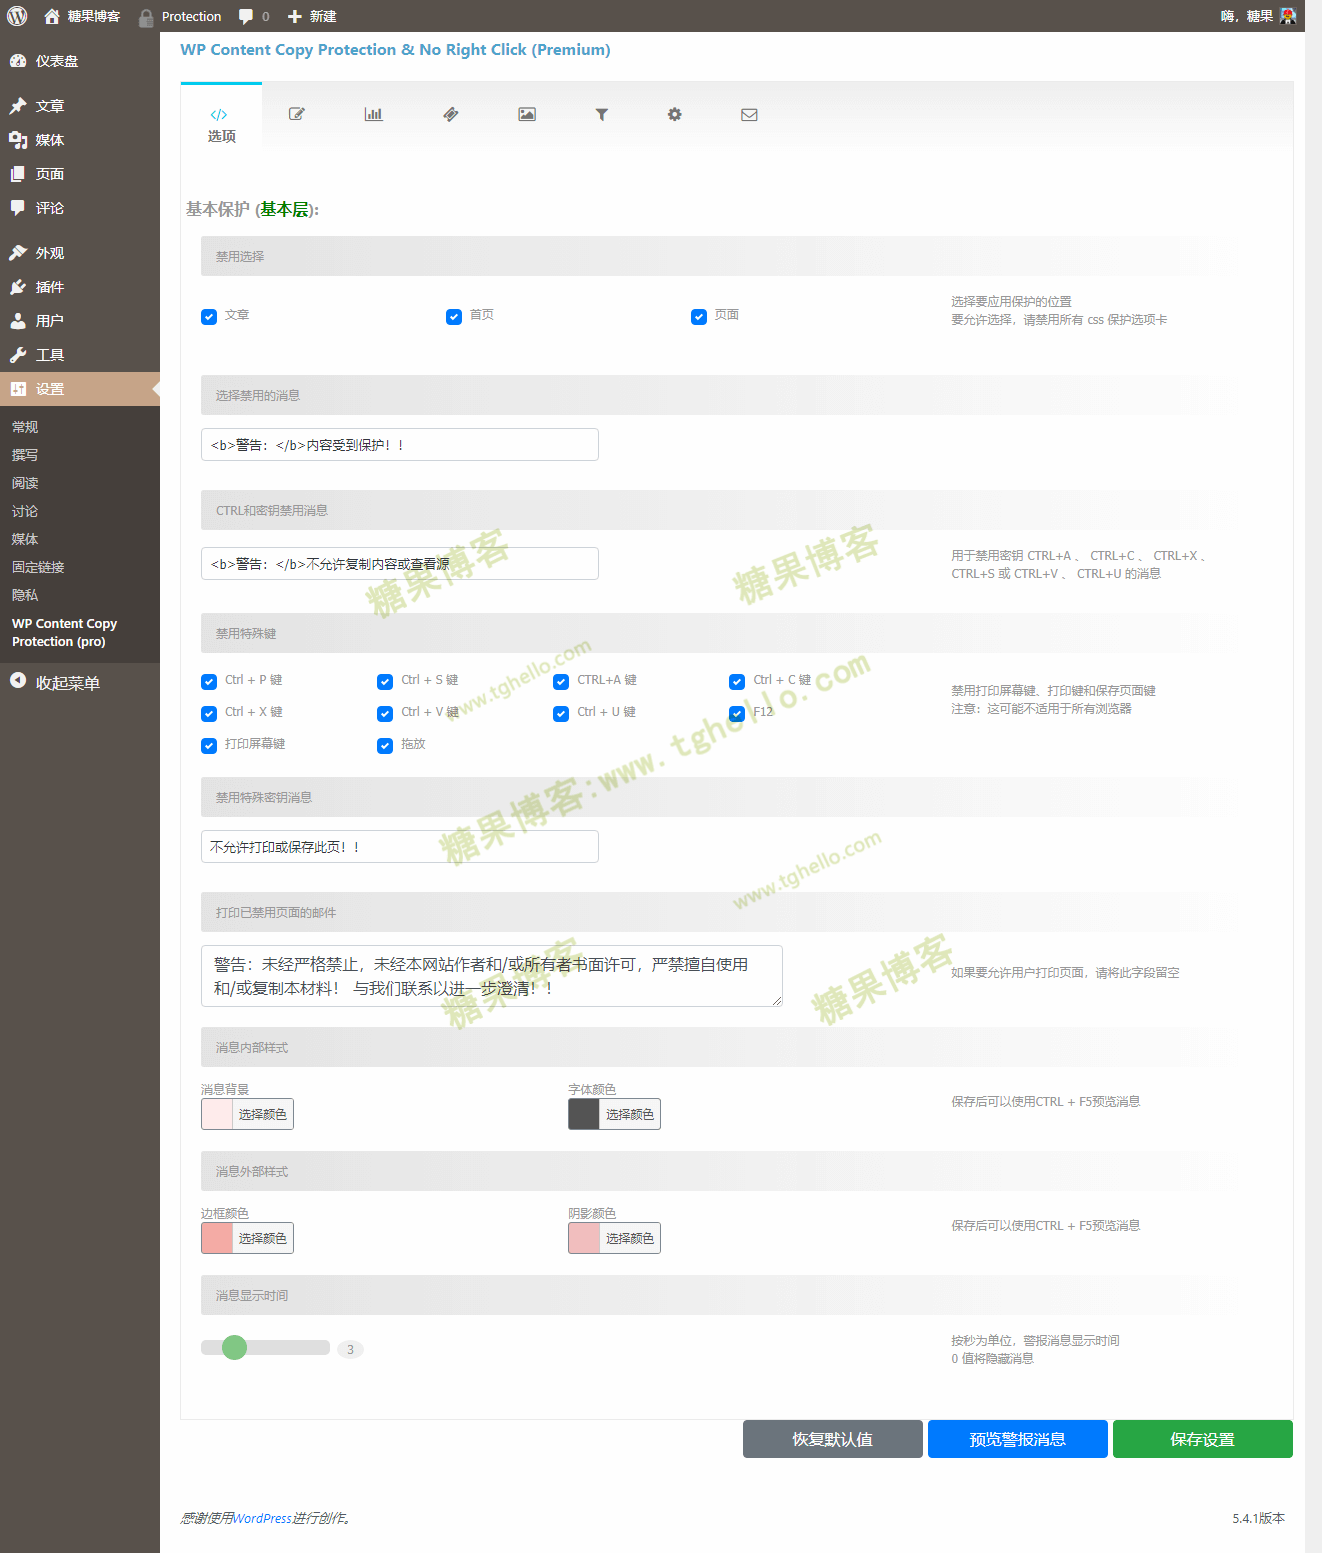This screenshot has height=1553, width=1322.
Task: Click the 不允许打印或保存此页 input field
Action: (400, 846)
